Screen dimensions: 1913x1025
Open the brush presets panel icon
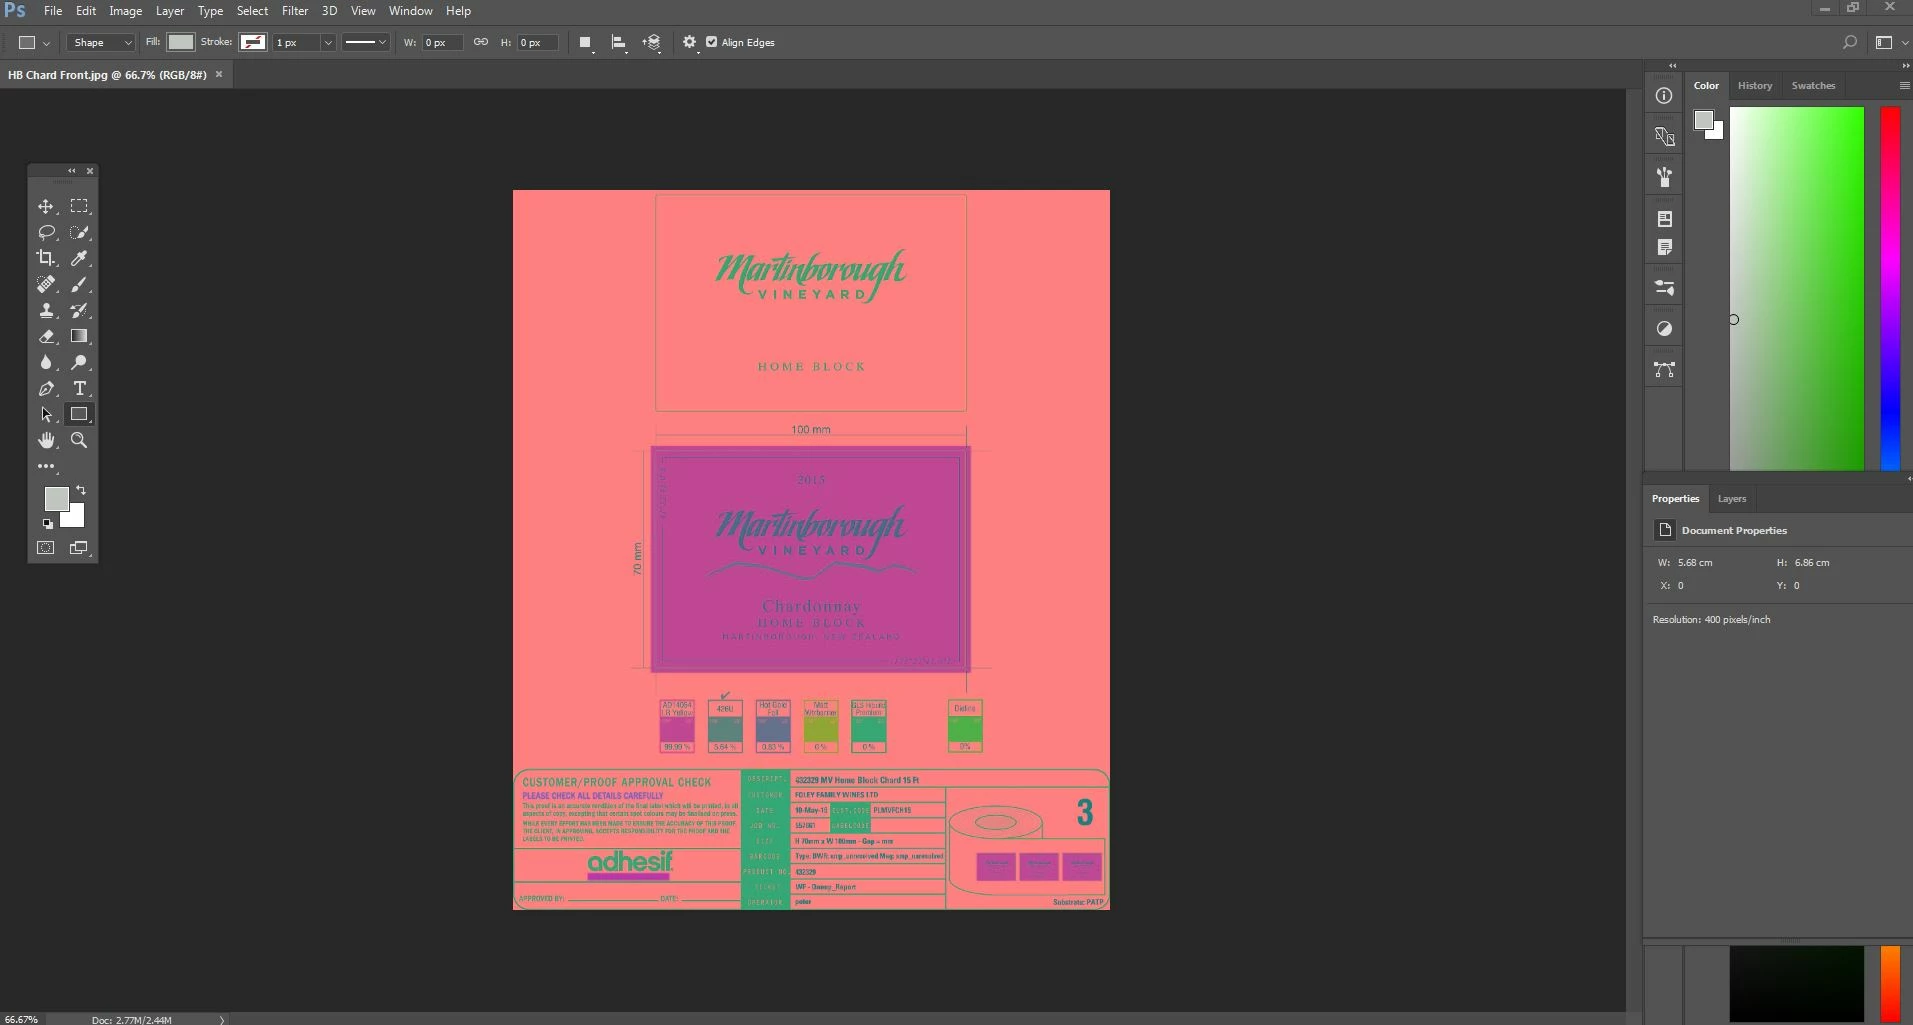(1664, 177)
